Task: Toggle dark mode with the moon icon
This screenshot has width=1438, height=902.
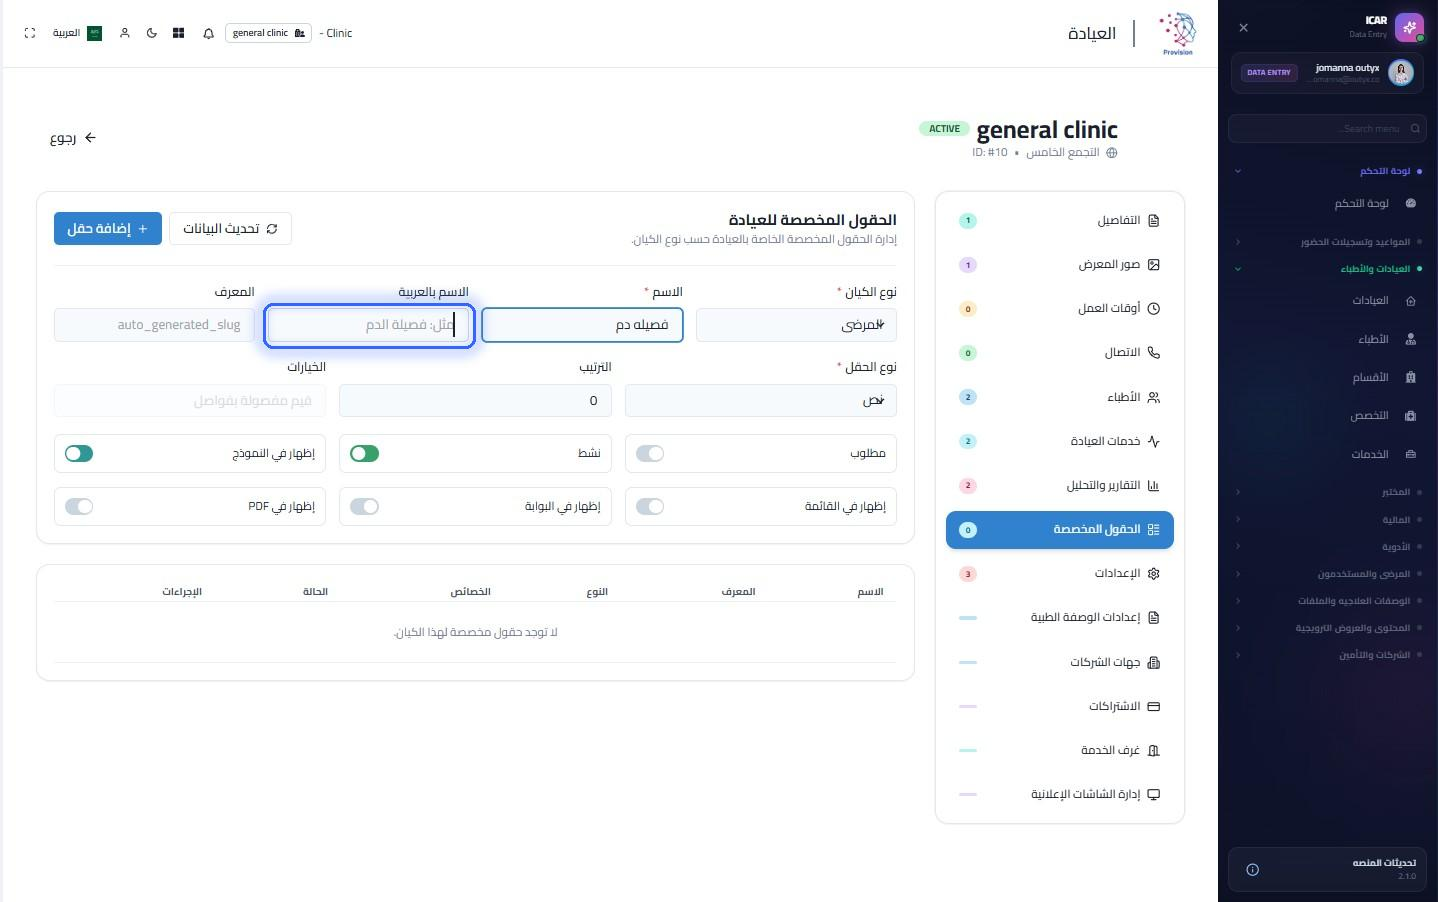Action: click(152, 33)
